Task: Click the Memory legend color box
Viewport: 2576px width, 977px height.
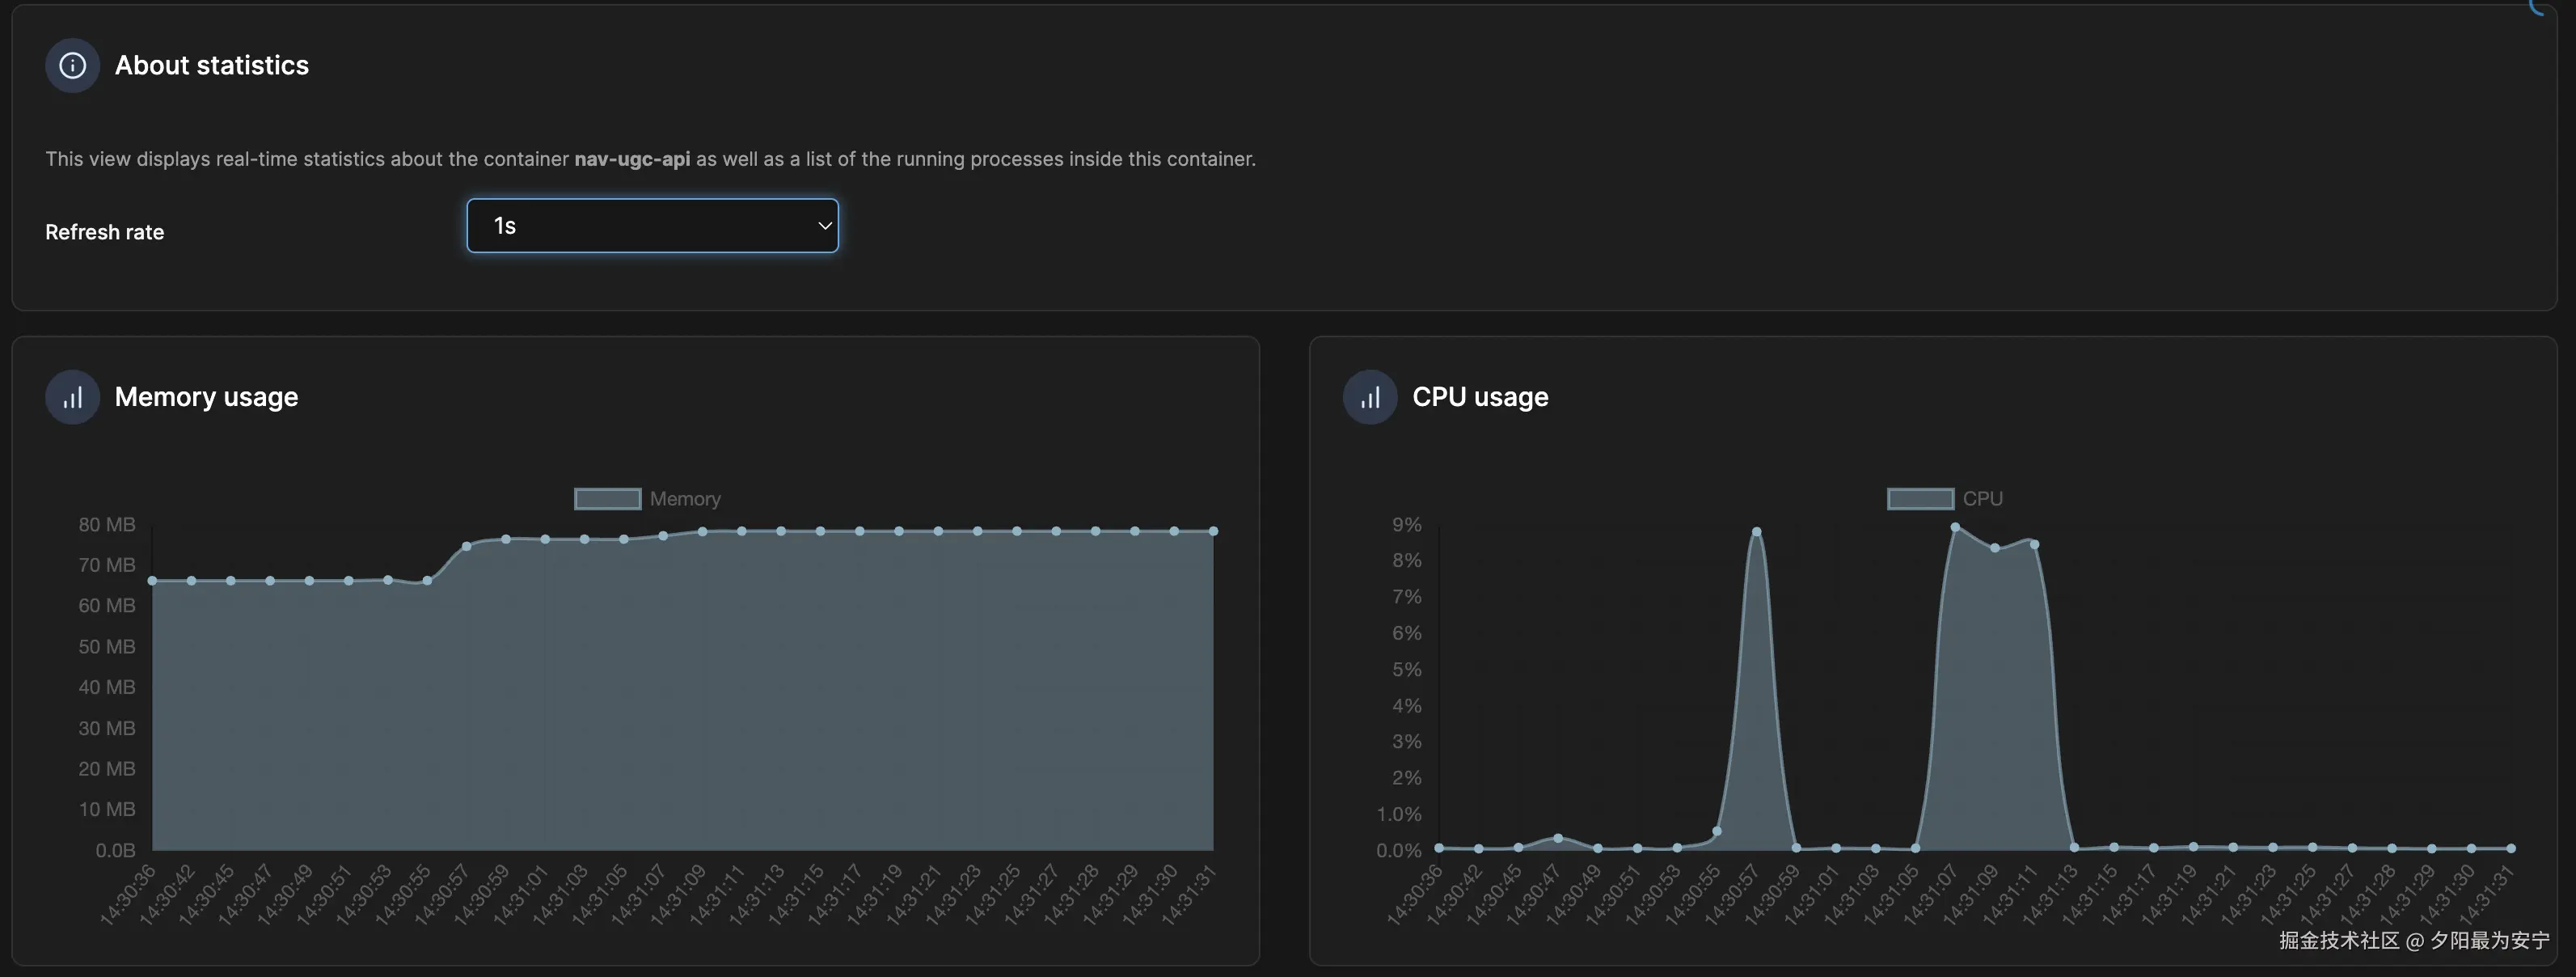Action: 607,499
